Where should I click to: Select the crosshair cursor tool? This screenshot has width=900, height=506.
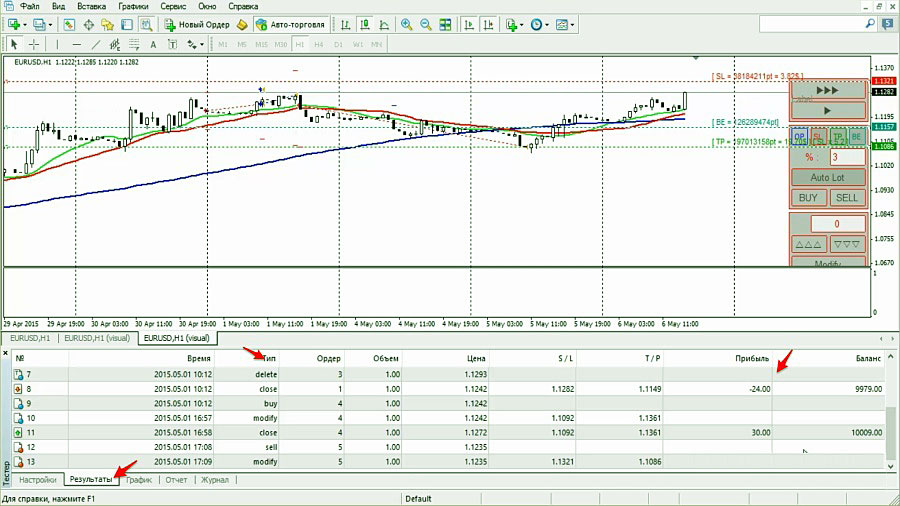click(34, 44)
